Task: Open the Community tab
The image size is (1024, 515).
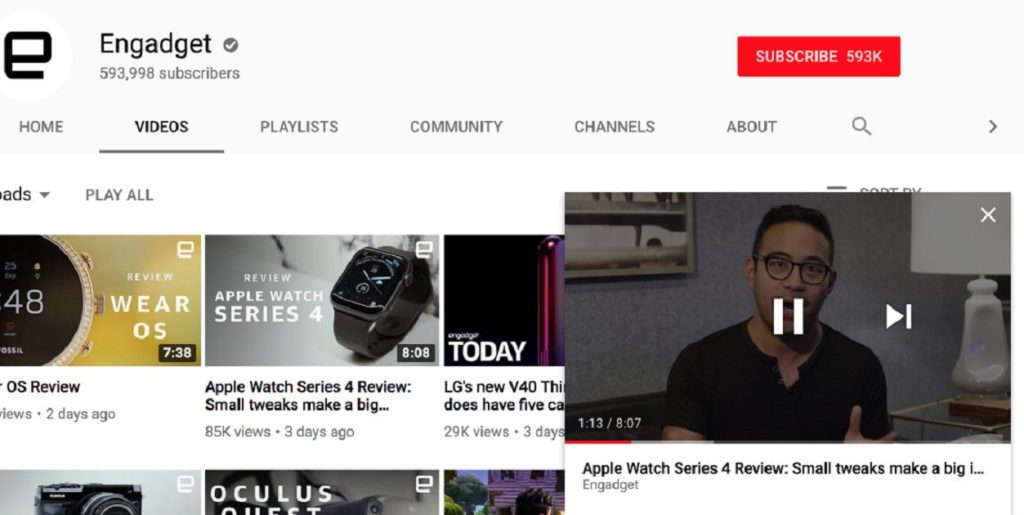Action: coord(456,127)
